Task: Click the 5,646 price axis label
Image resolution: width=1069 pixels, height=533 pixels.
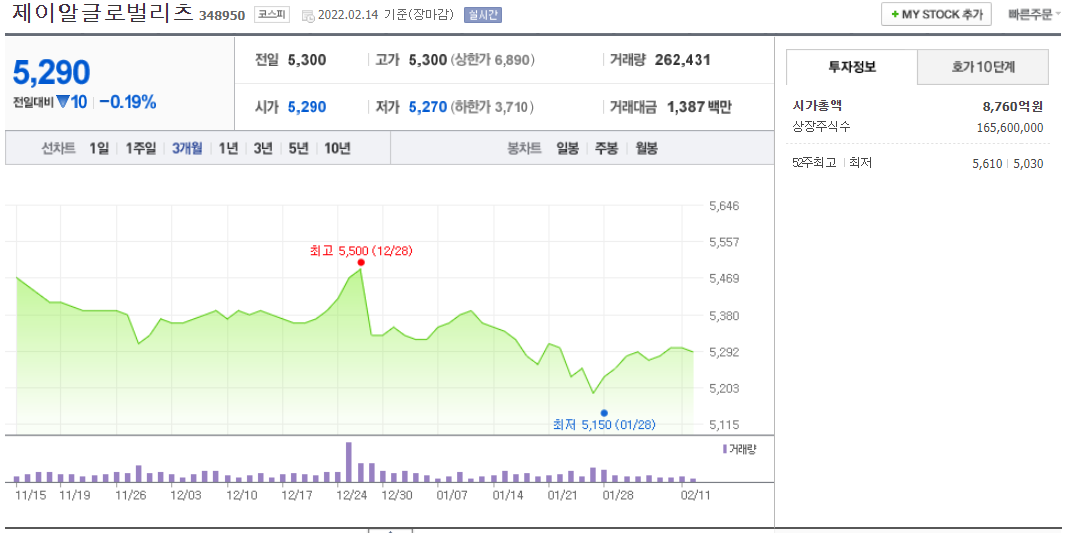Action: [723, 205]
